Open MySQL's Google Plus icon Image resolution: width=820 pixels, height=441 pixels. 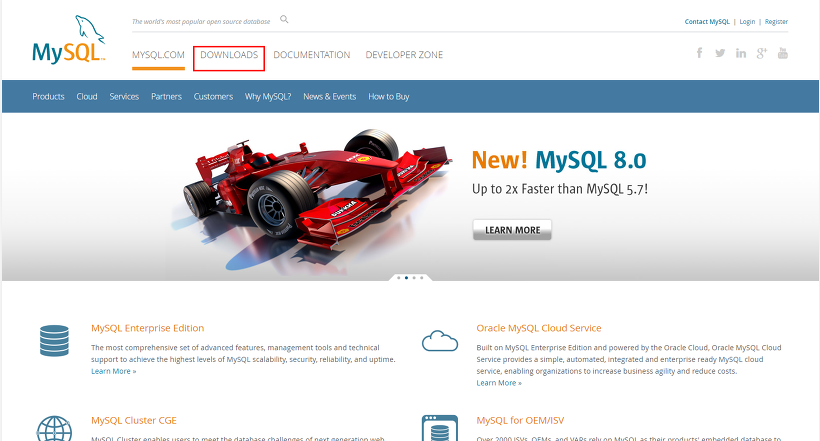761,53
